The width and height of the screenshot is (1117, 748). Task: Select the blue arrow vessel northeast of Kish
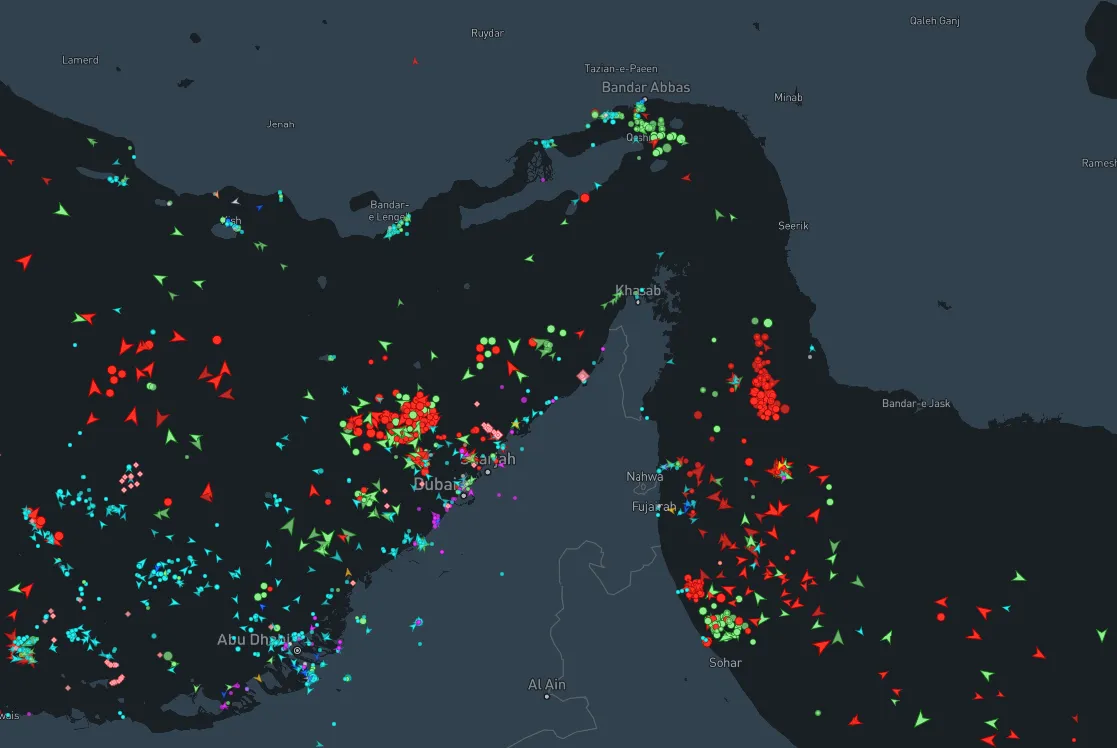click(x=259, y=208)
